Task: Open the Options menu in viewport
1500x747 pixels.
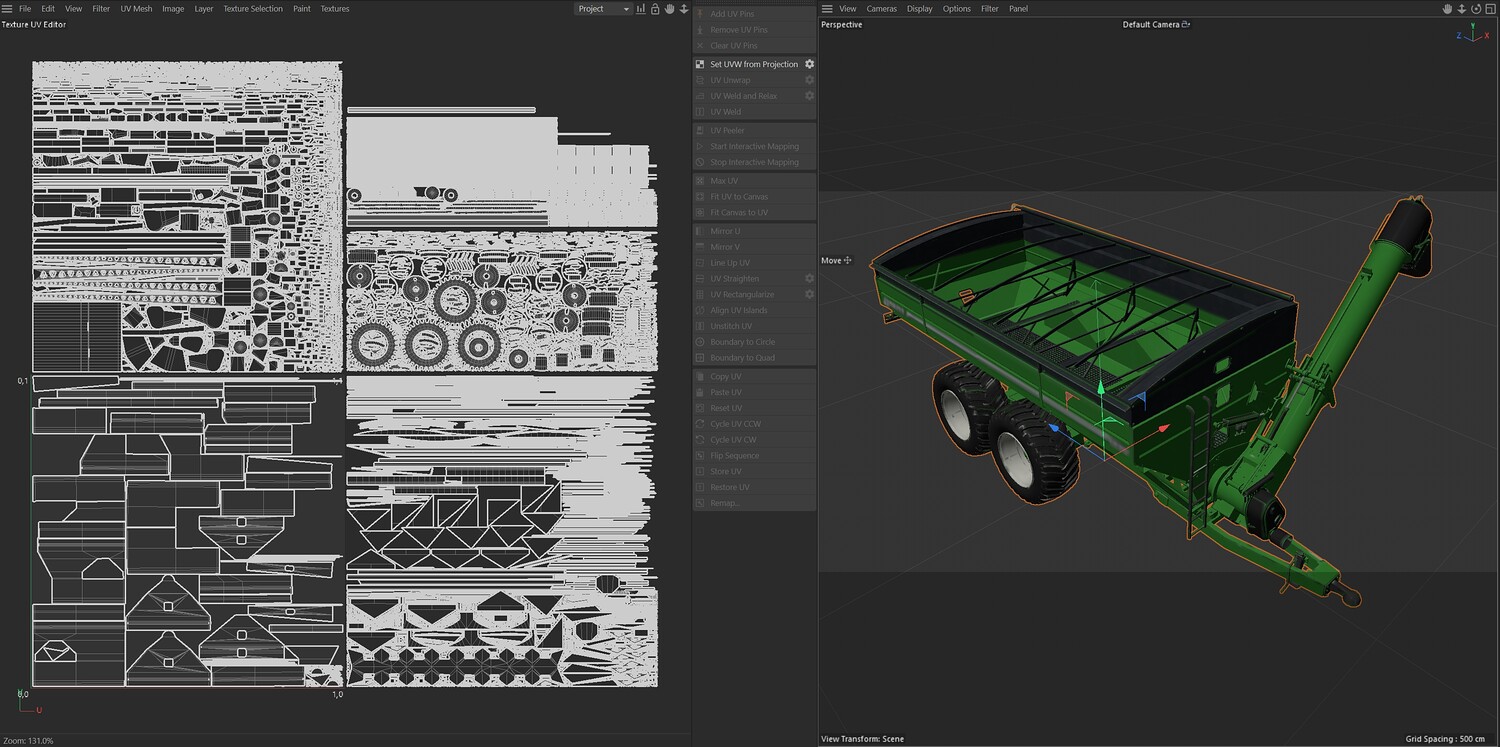Action: (957, 9)
